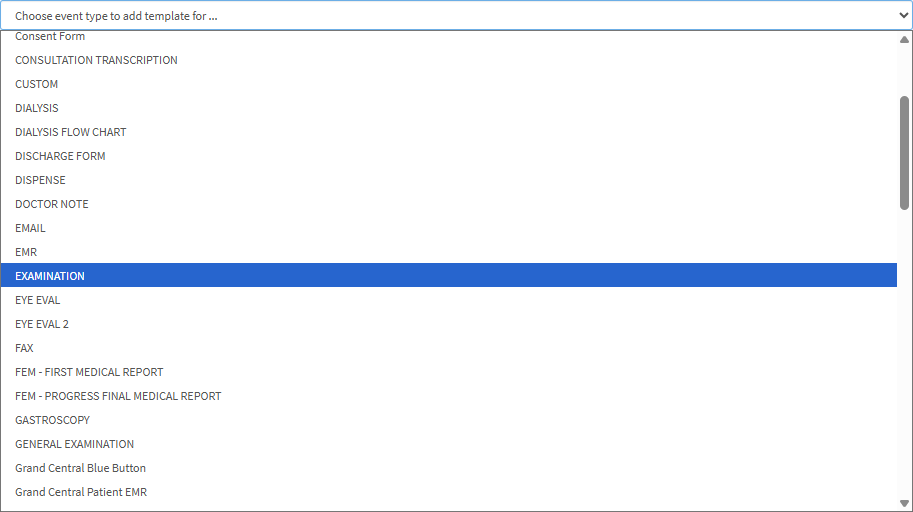Choose DISCHARGE FORM option

point(60,156)
